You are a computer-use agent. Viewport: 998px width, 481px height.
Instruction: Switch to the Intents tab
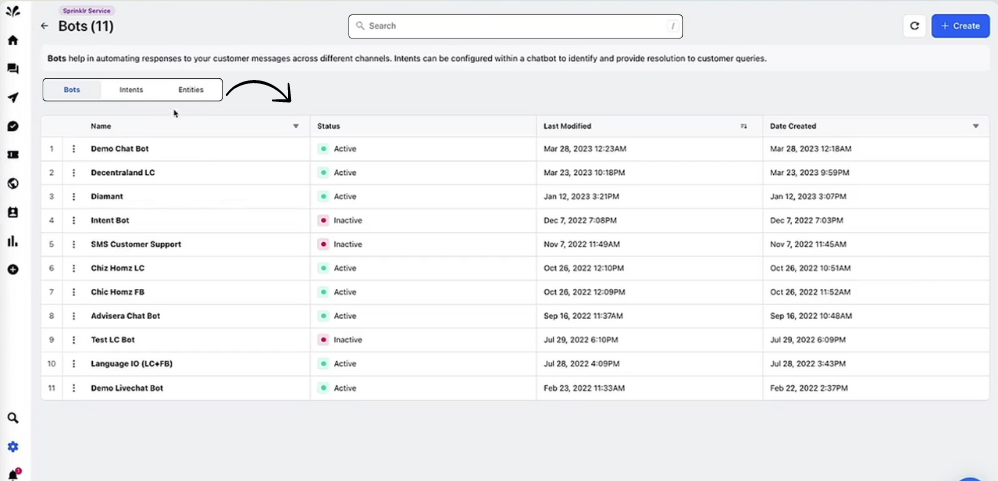[131, 90]
